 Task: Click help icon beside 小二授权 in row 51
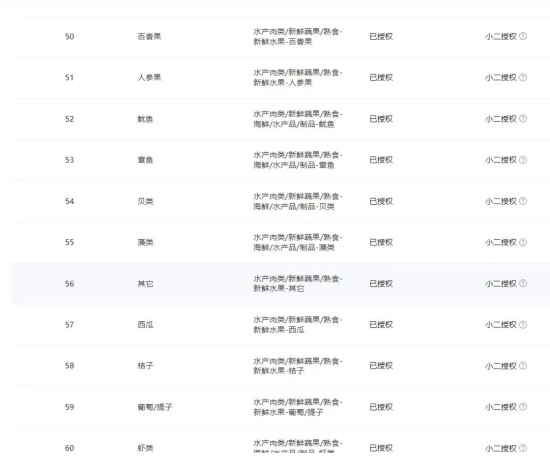(523, 77)
